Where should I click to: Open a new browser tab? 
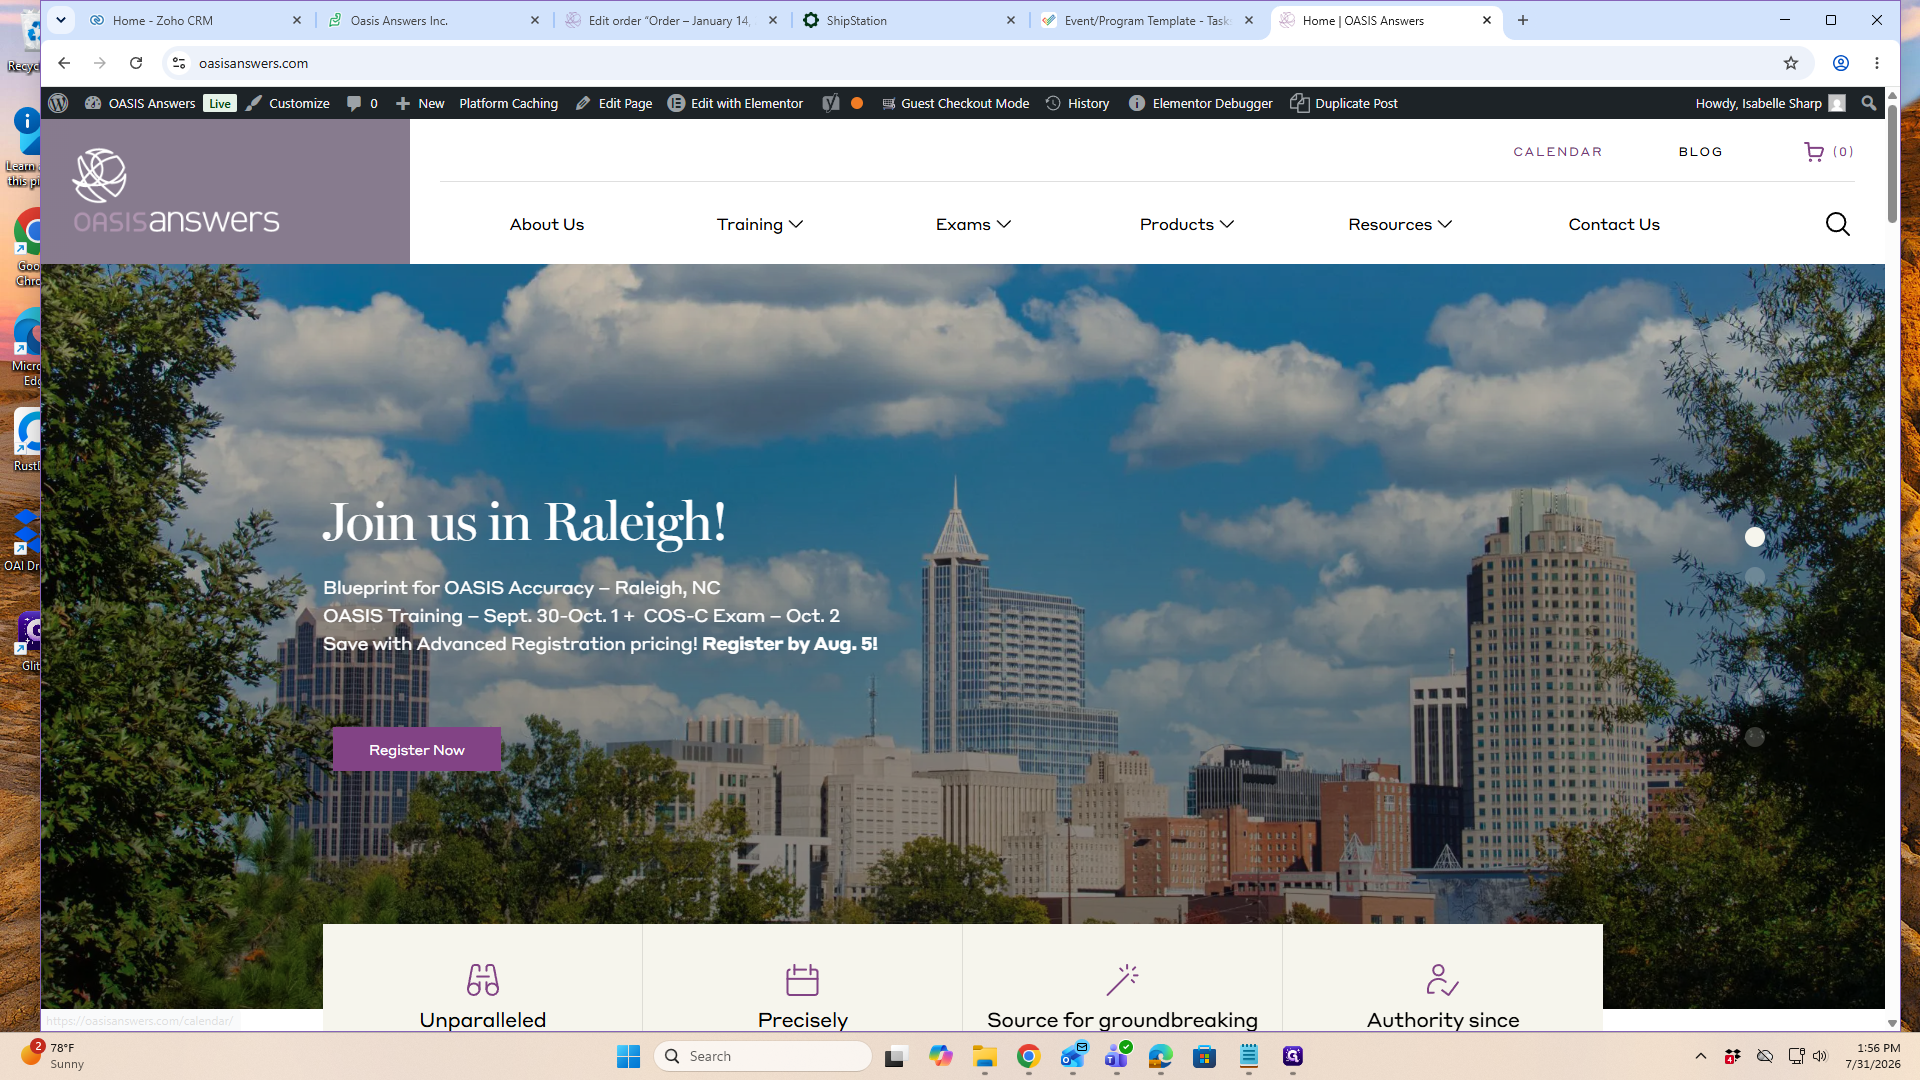pyautogui.click(x=1523, y=20)
